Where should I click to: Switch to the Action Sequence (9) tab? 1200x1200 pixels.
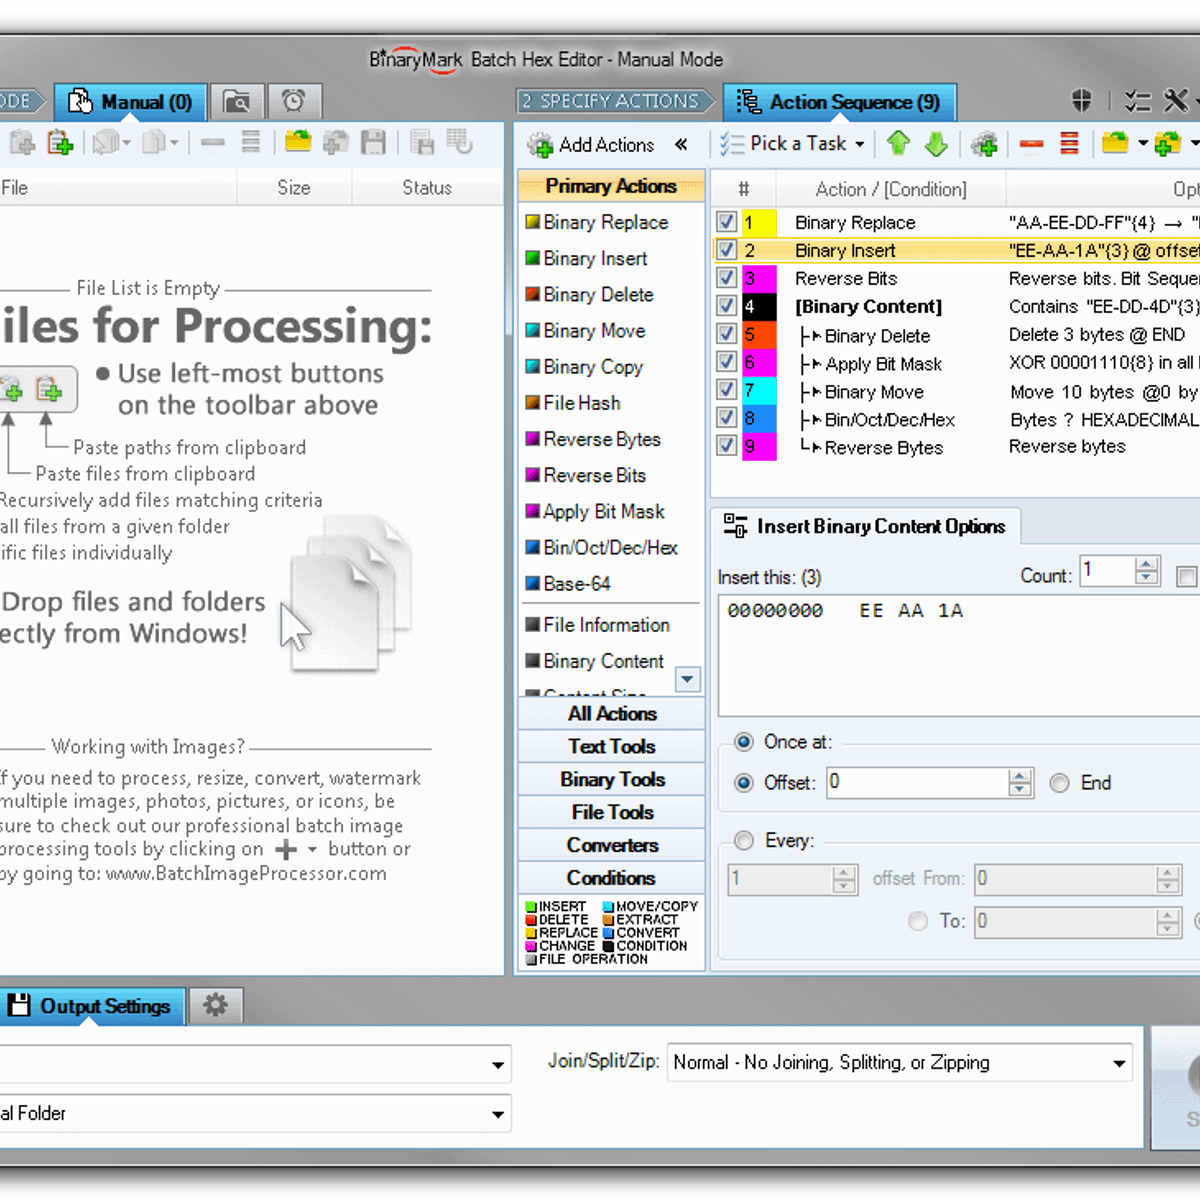[840, 102]
